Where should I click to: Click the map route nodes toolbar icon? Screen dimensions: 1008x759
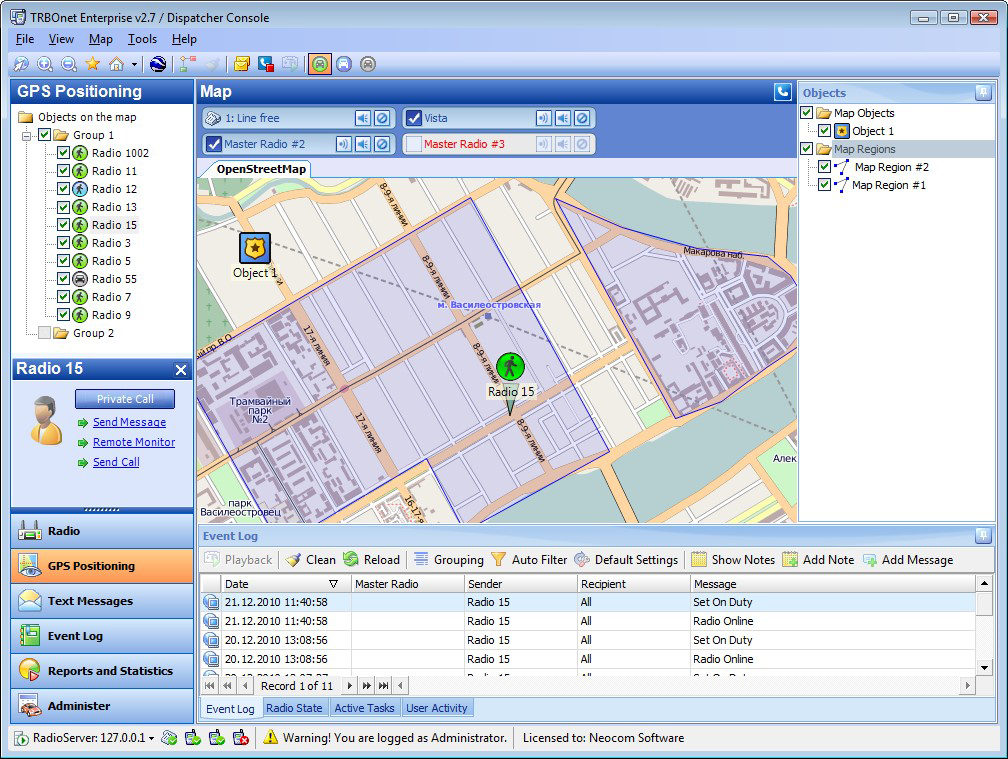tap(188, 64)
